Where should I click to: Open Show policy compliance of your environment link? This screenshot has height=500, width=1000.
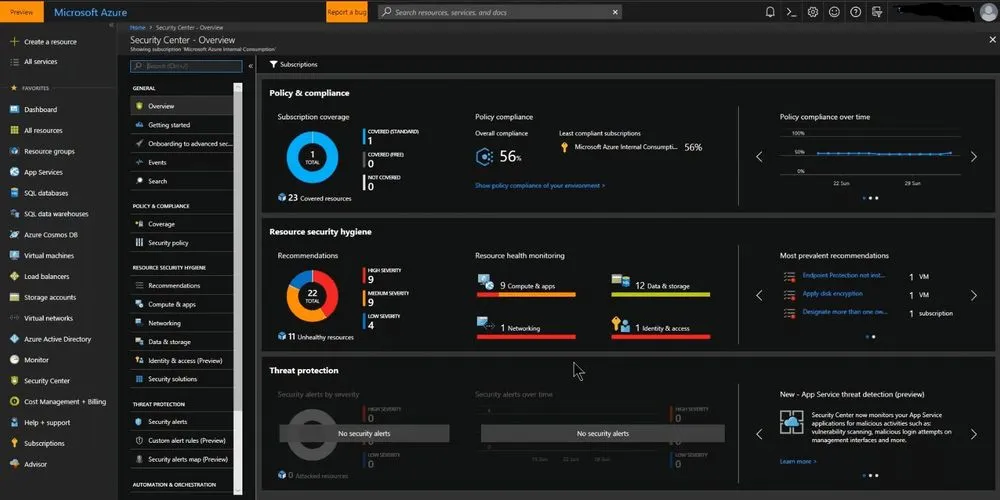coord(540,186)
